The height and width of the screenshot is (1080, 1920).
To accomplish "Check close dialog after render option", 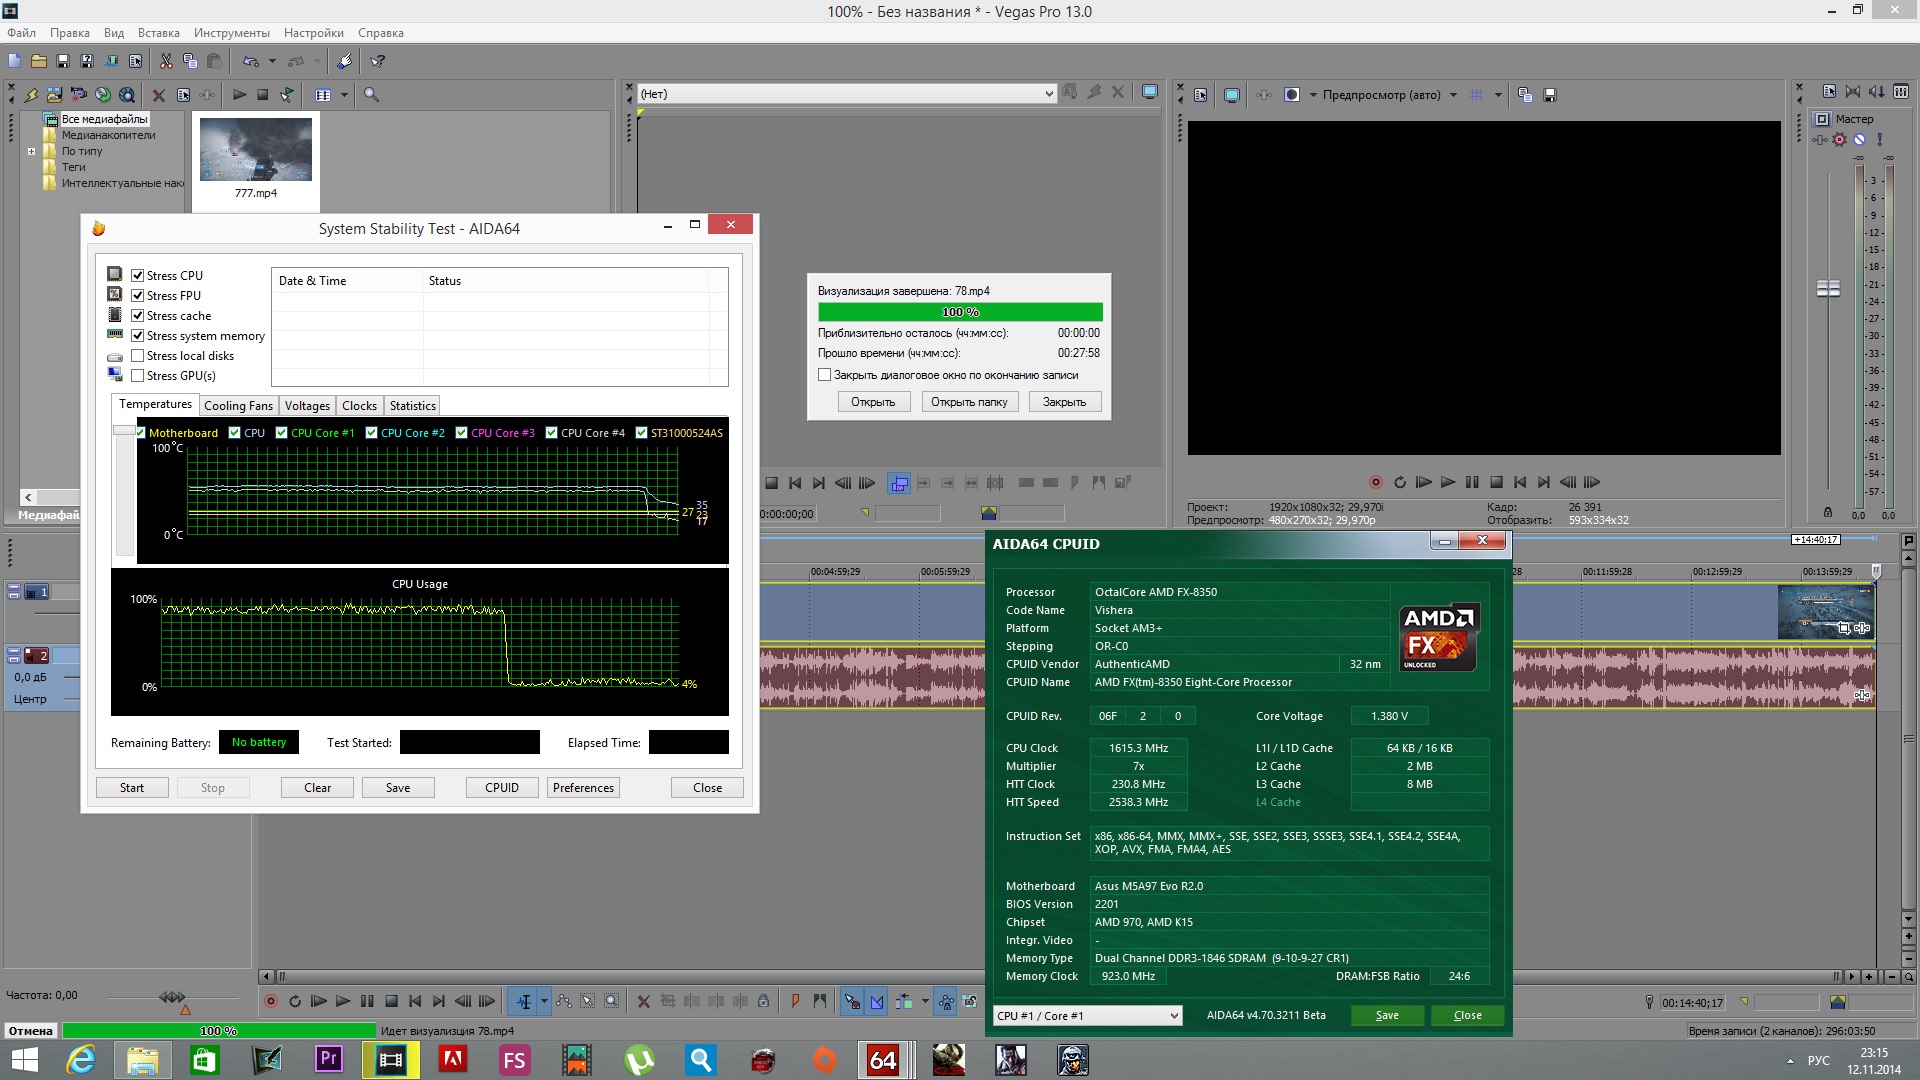I will (824, 375).
